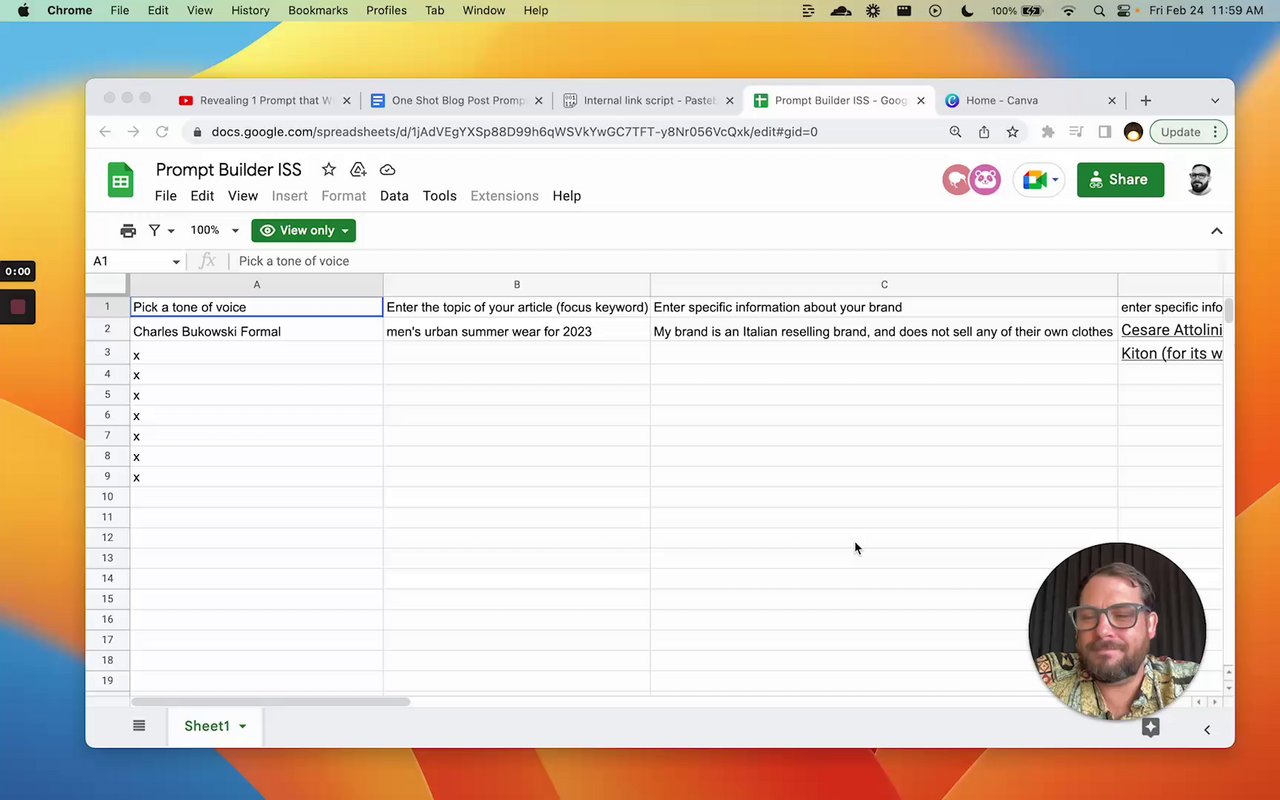Switch to the One Shot Blog Post tab
The image size is (1280, 800).
[x=456, y=100]
